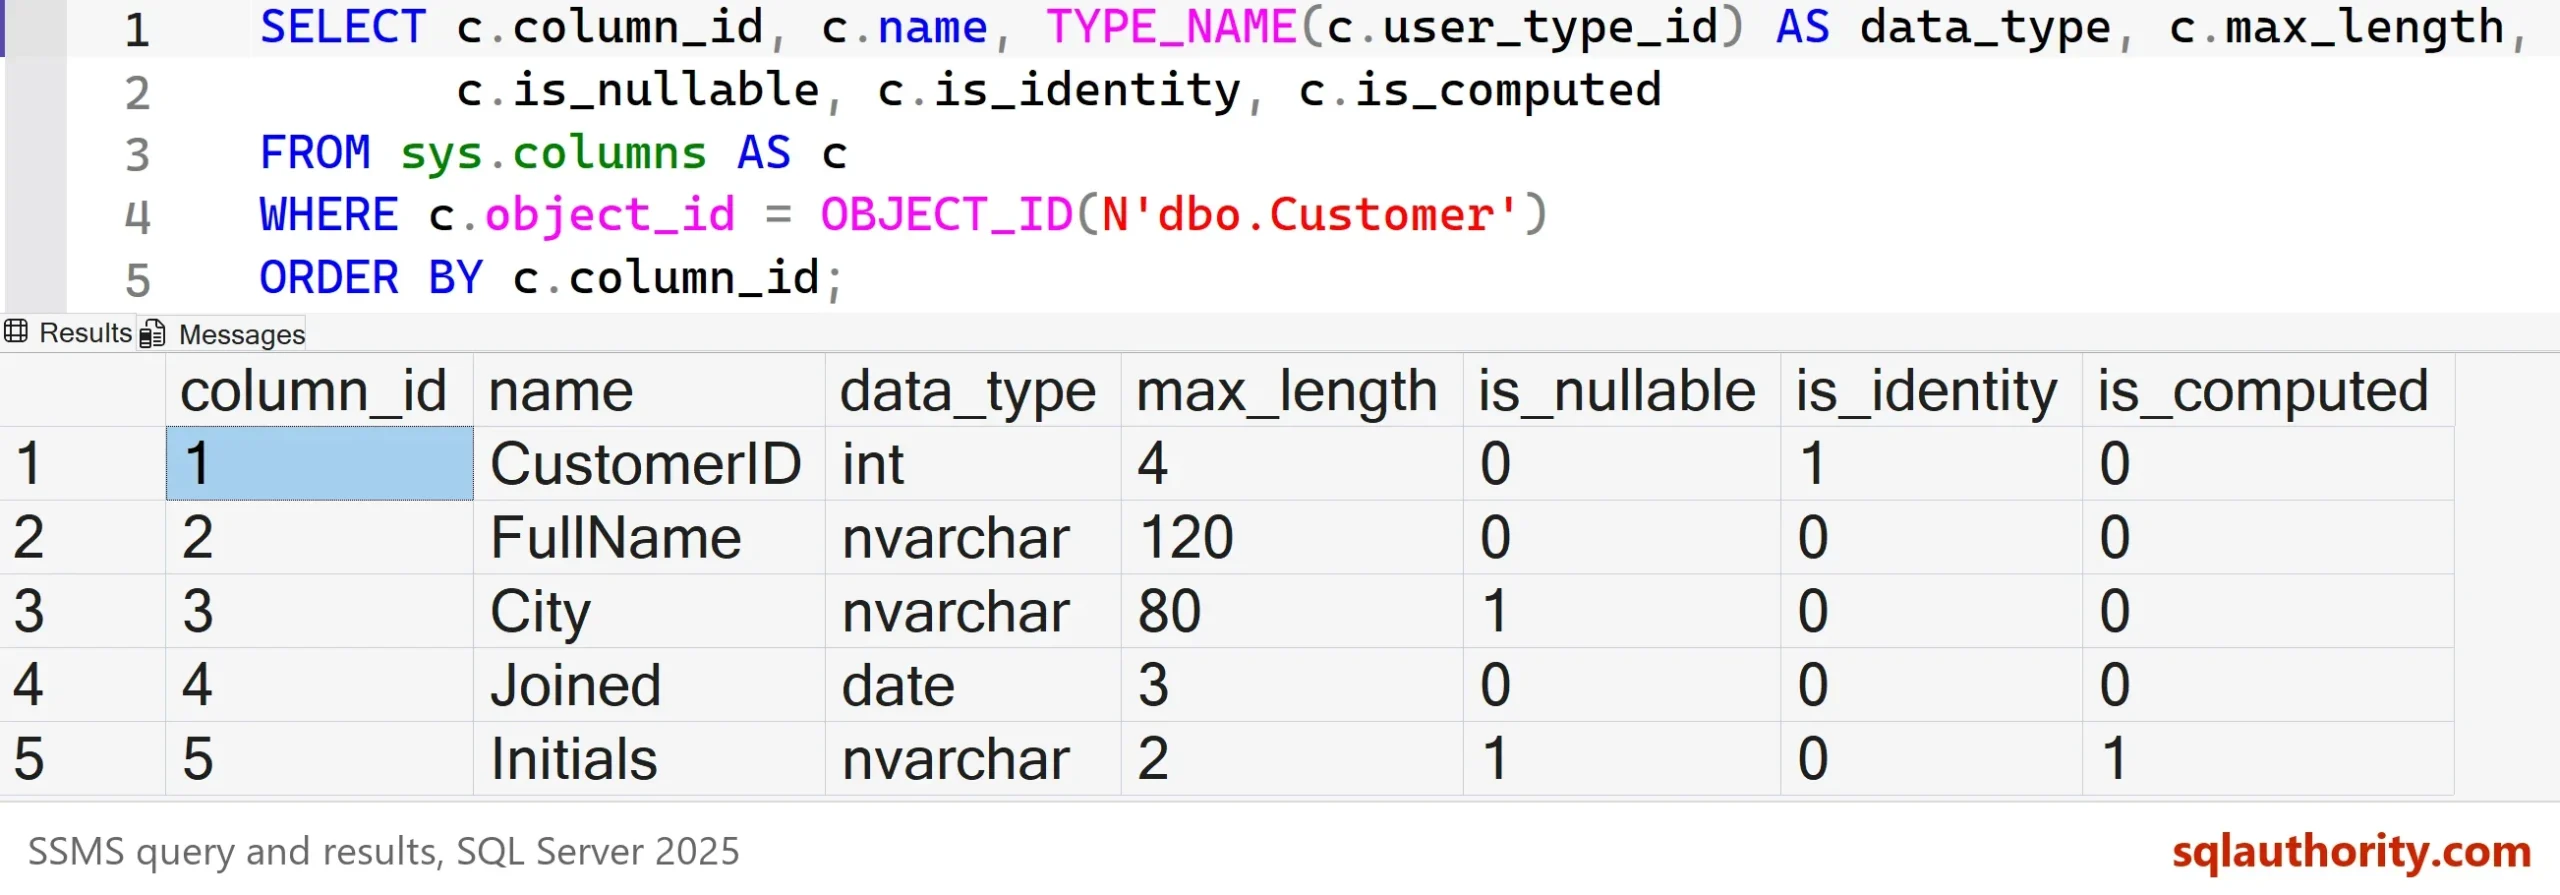
Task: Click the data_type column header
Action: 973,391
